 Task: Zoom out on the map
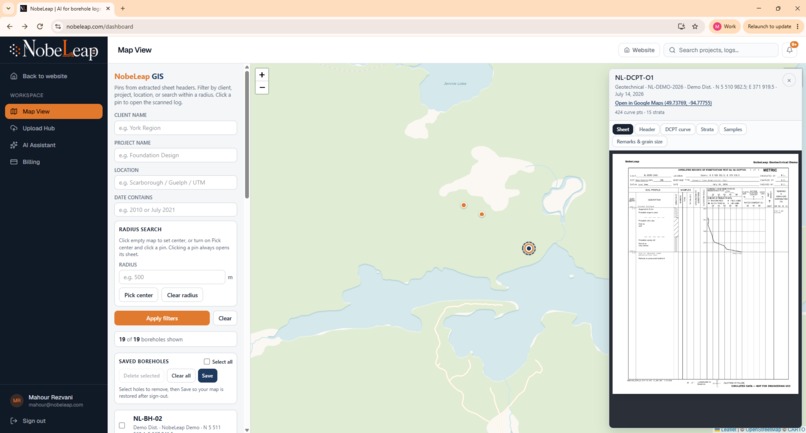pyautogui.click(x=262, y=87)
